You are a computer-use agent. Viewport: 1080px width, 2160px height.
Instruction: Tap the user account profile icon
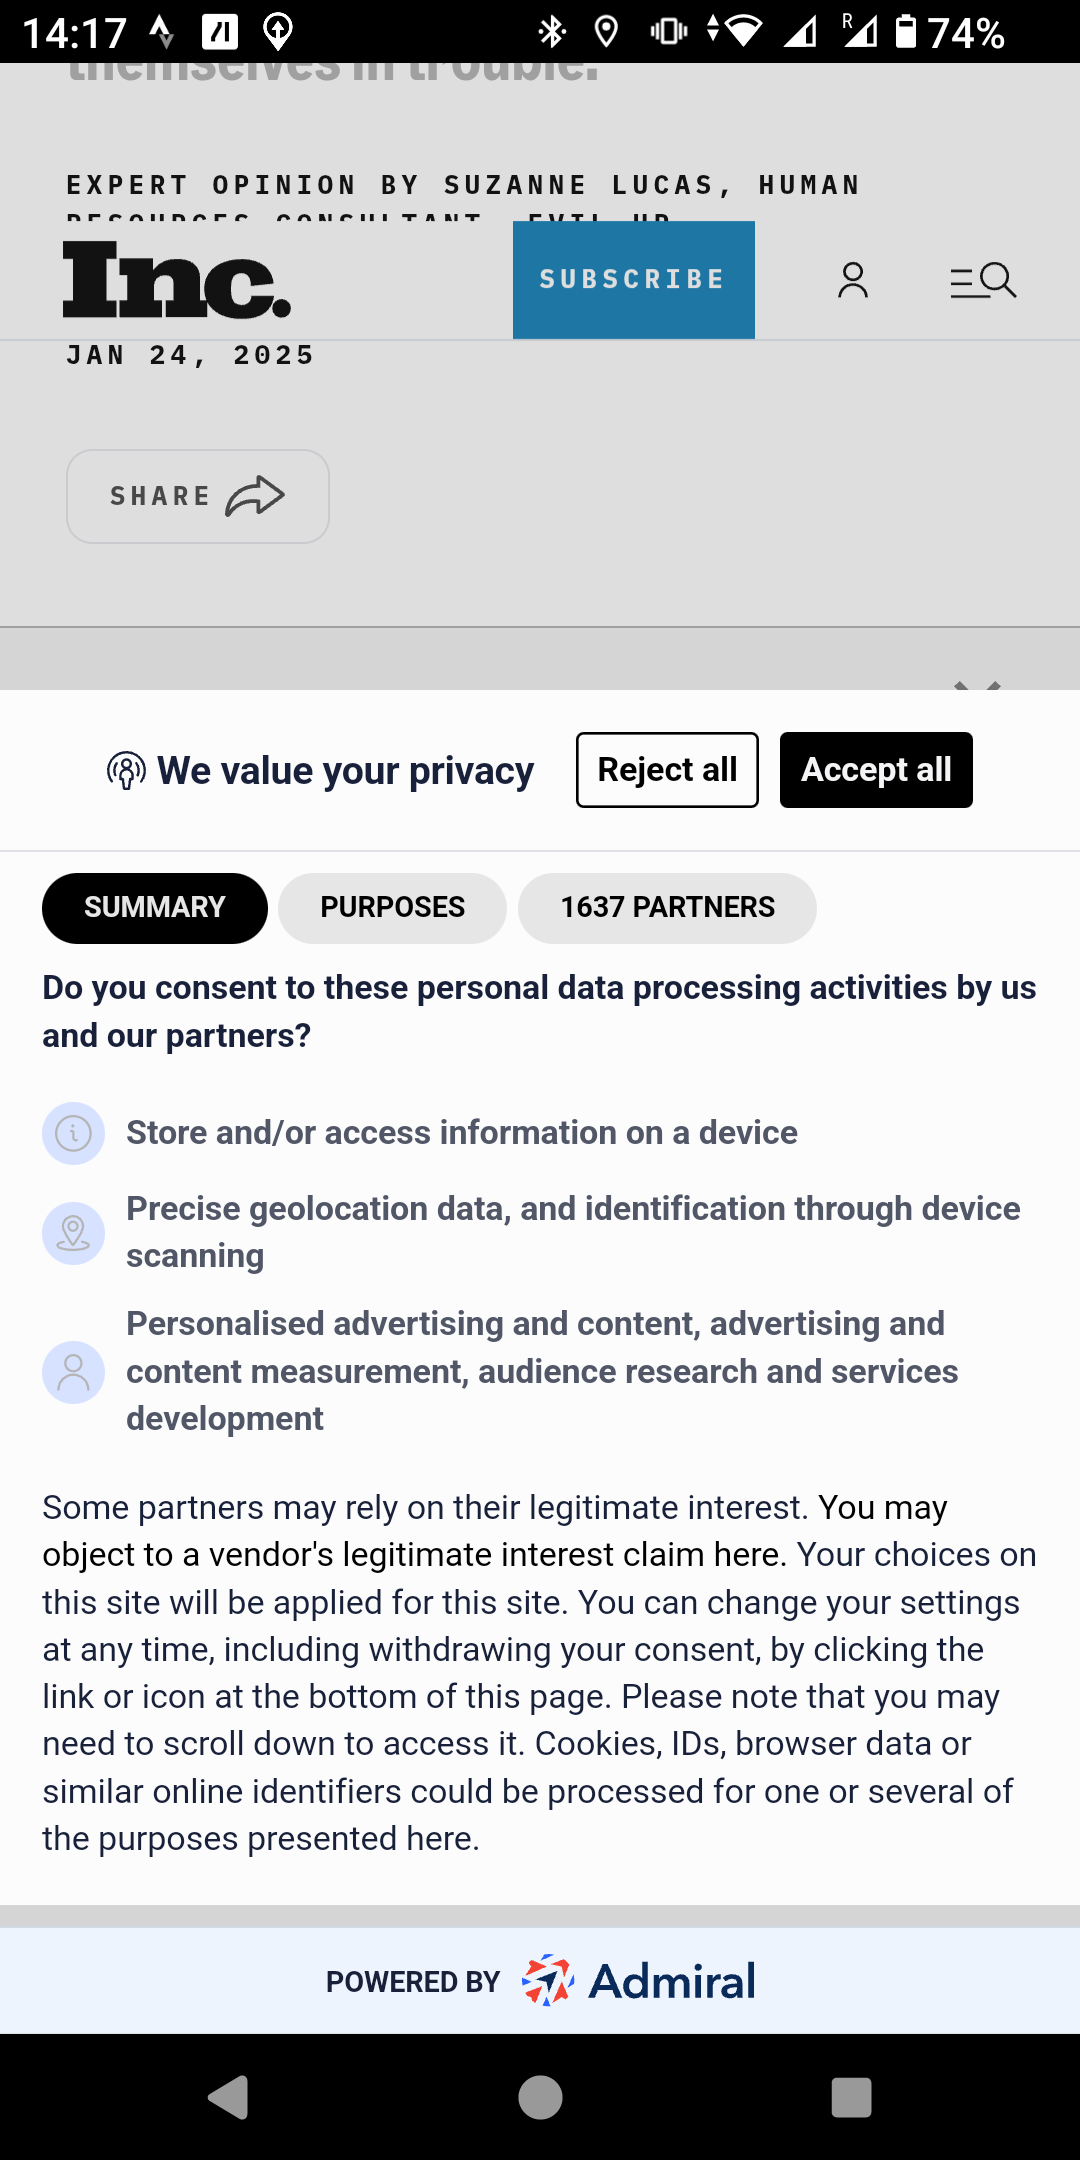coord(852,281)
